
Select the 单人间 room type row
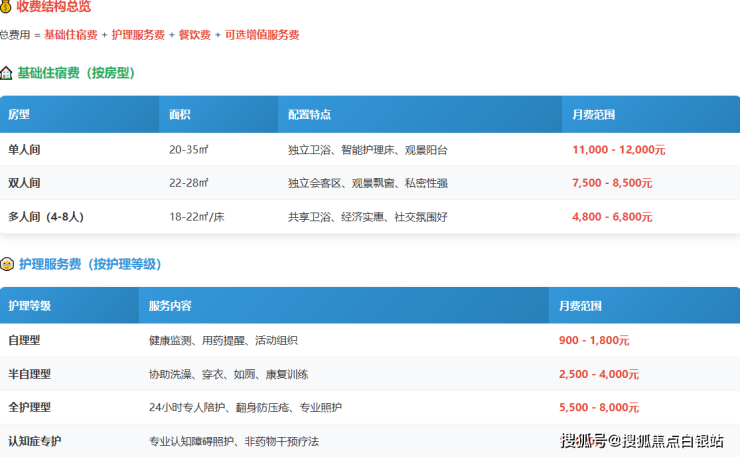(24, 150)
